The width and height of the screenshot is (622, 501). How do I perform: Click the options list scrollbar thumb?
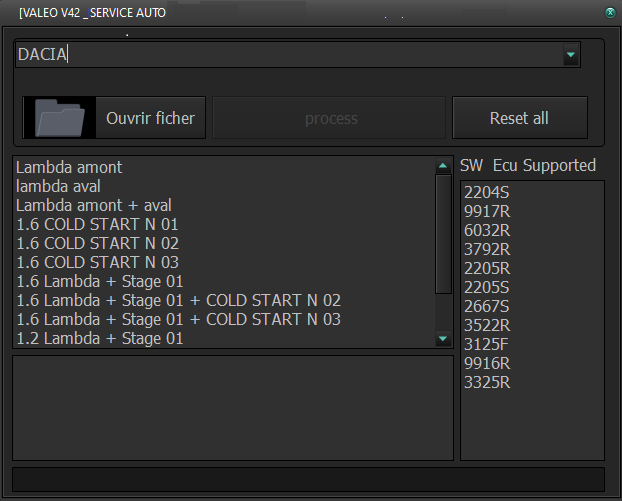[x=443, y=234]
